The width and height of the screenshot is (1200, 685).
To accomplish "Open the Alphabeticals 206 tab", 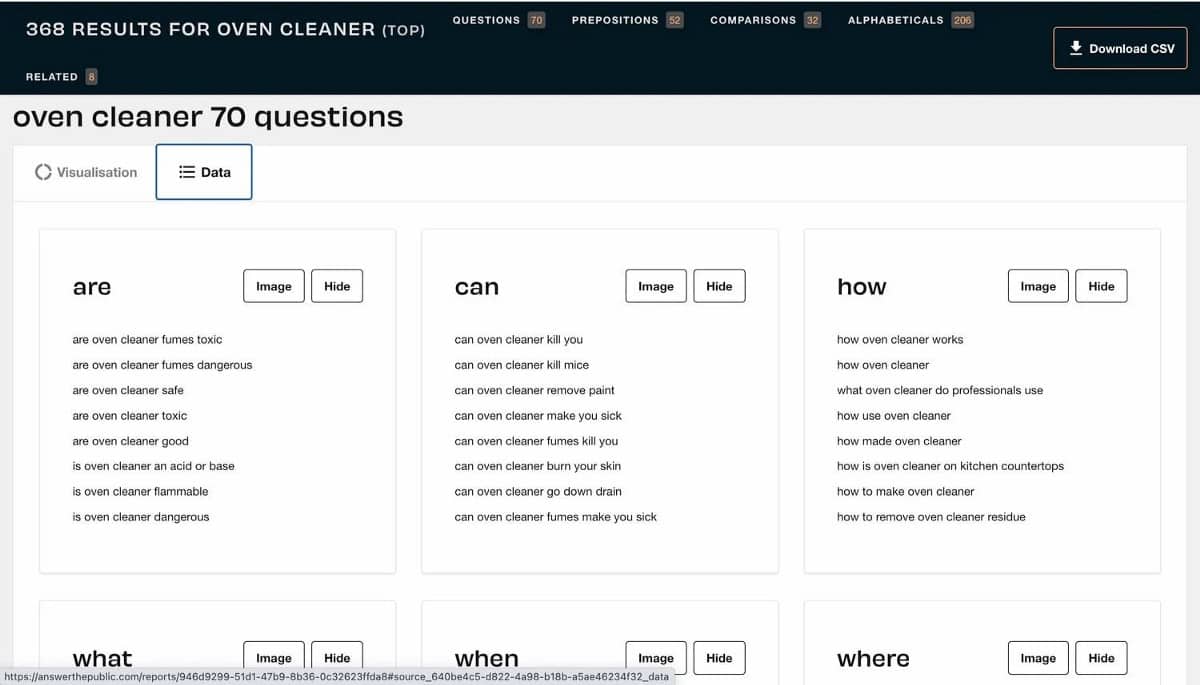I will (910, 20).
